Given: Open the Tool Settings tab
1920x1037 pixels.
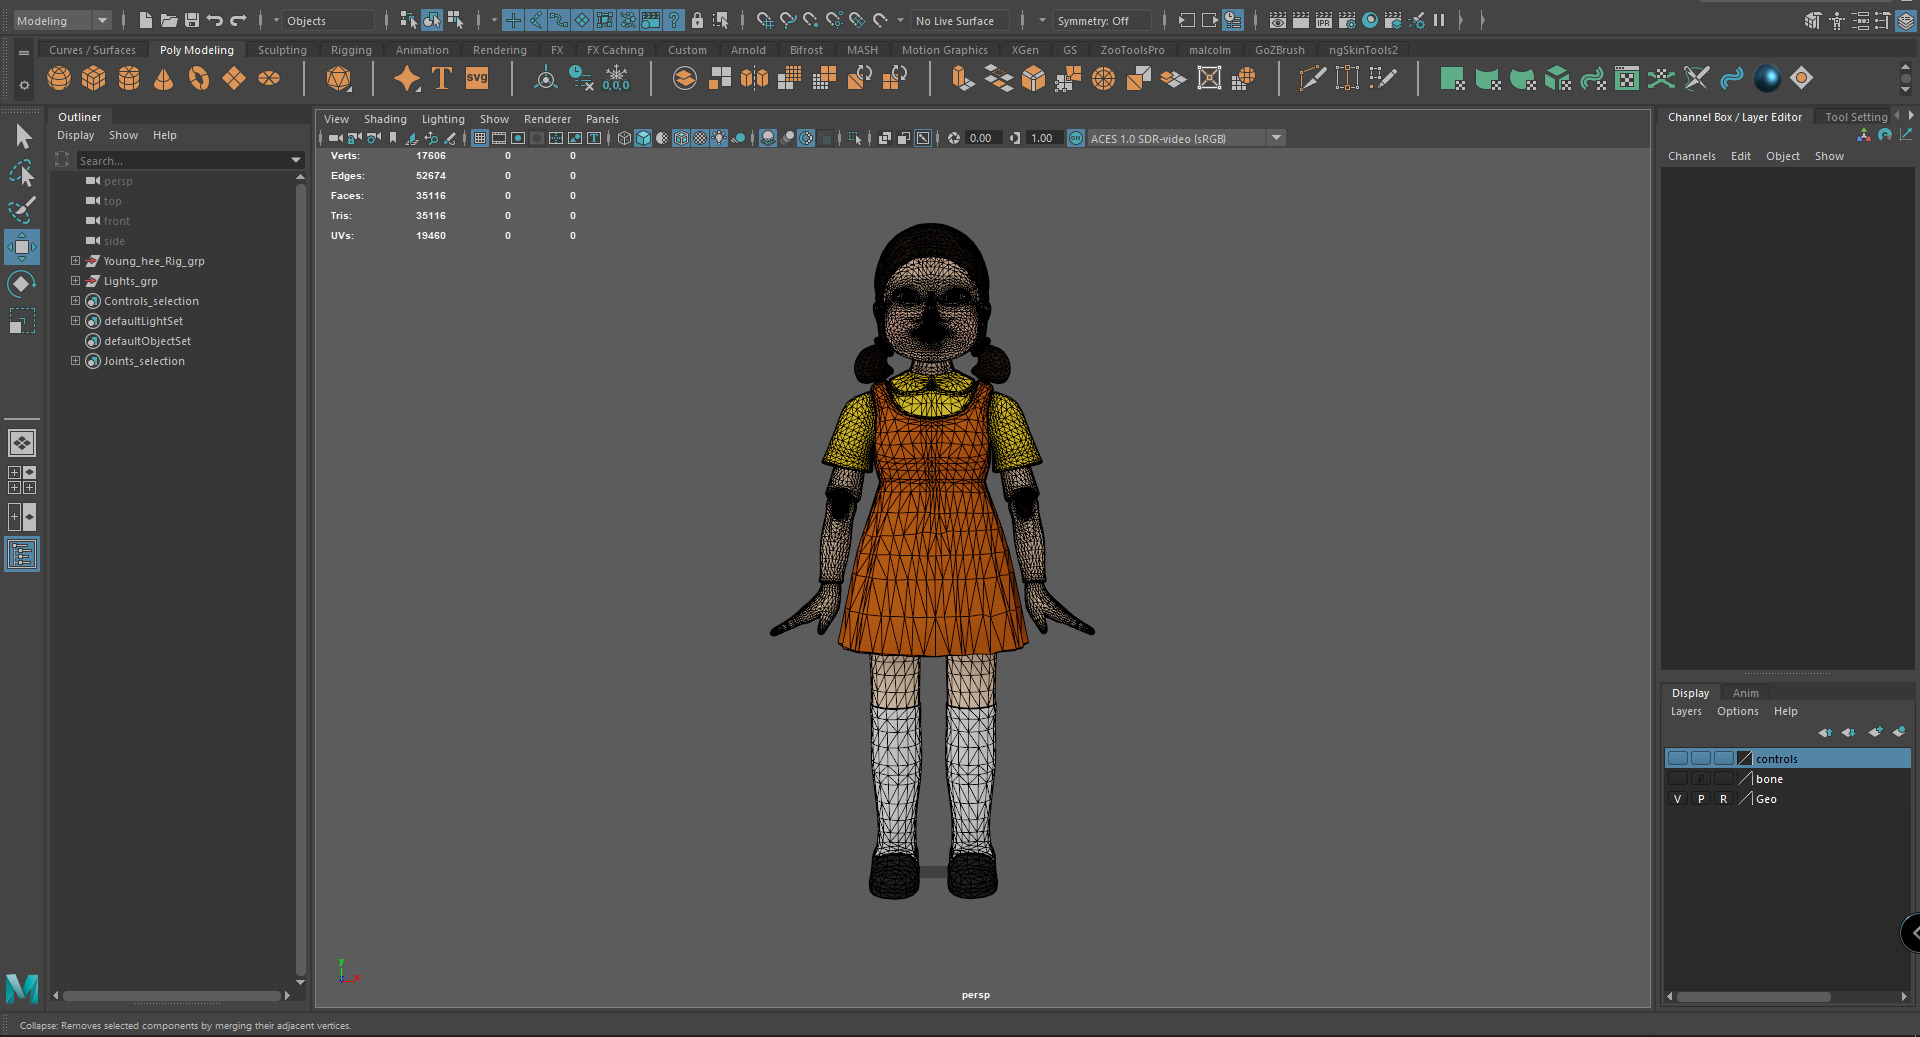Looking at the screenshot, I should [x=1856, y=117].
